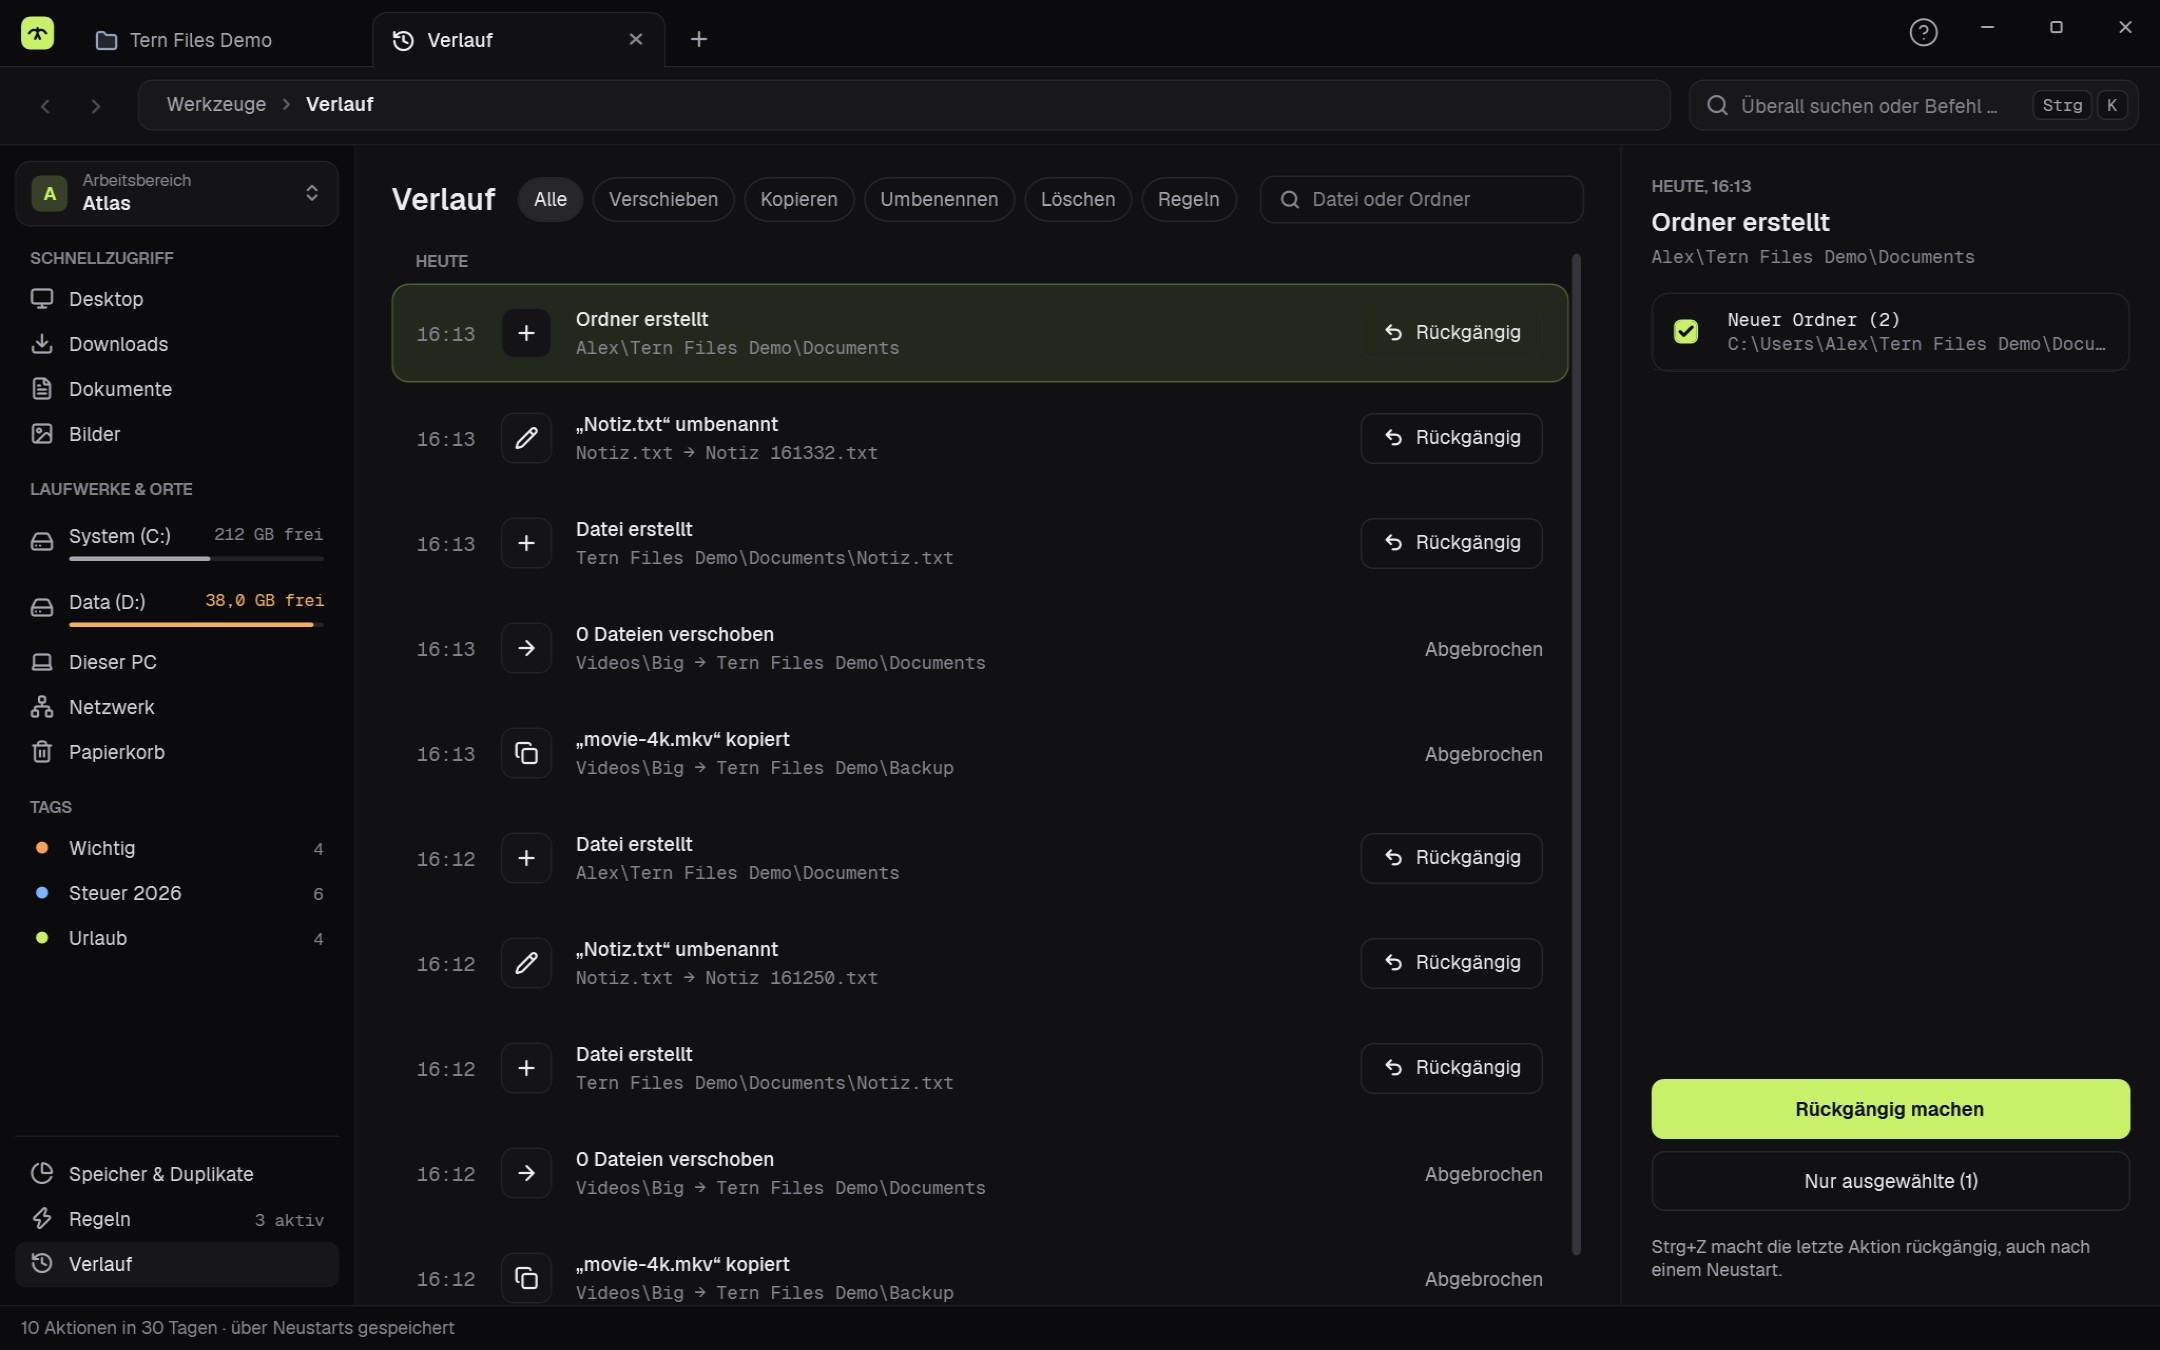The width and height of the screenshot is (2160, 1350).
Task: Close the Verlauf tab
Action: (x=636, y=39)
